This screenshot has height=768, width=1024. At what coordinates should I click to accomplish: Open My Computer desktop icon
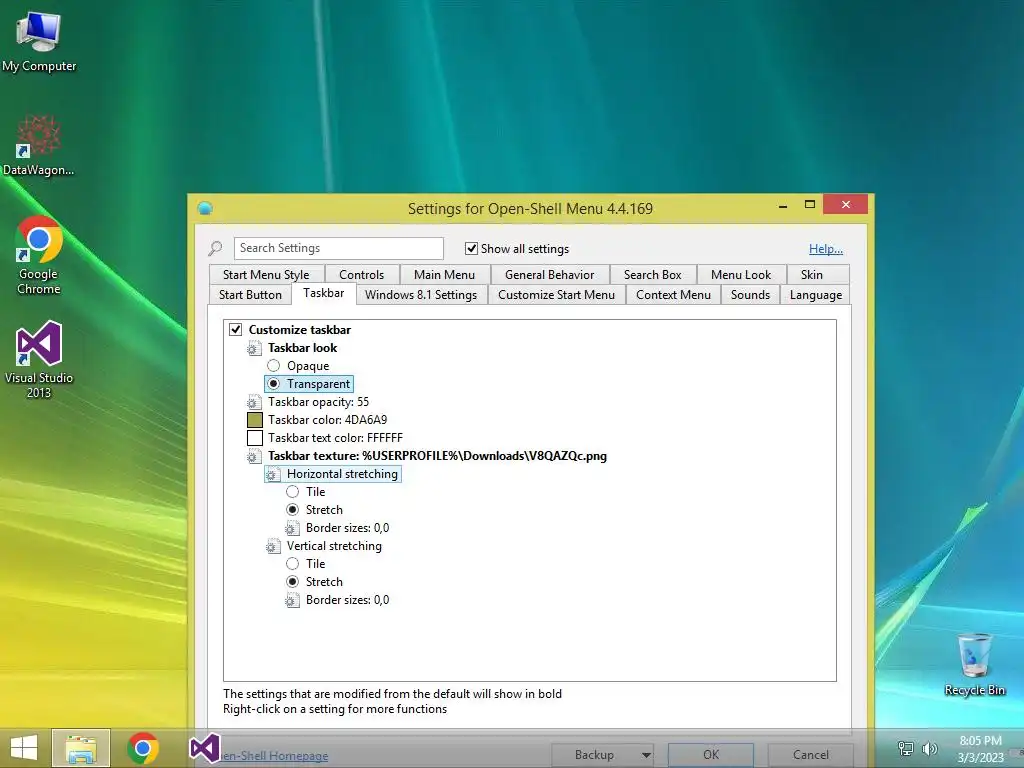pos(39,40)
